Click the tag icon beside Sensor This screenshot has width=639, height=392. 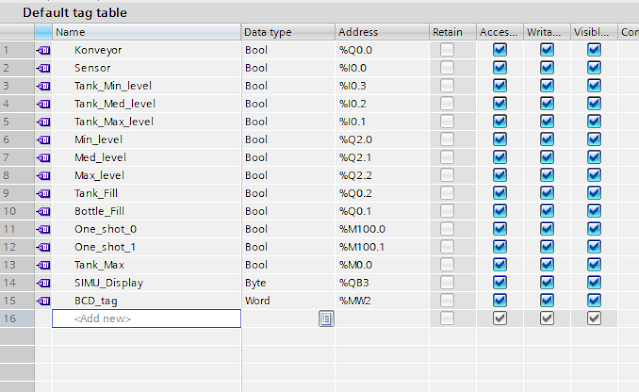(43, 68)
